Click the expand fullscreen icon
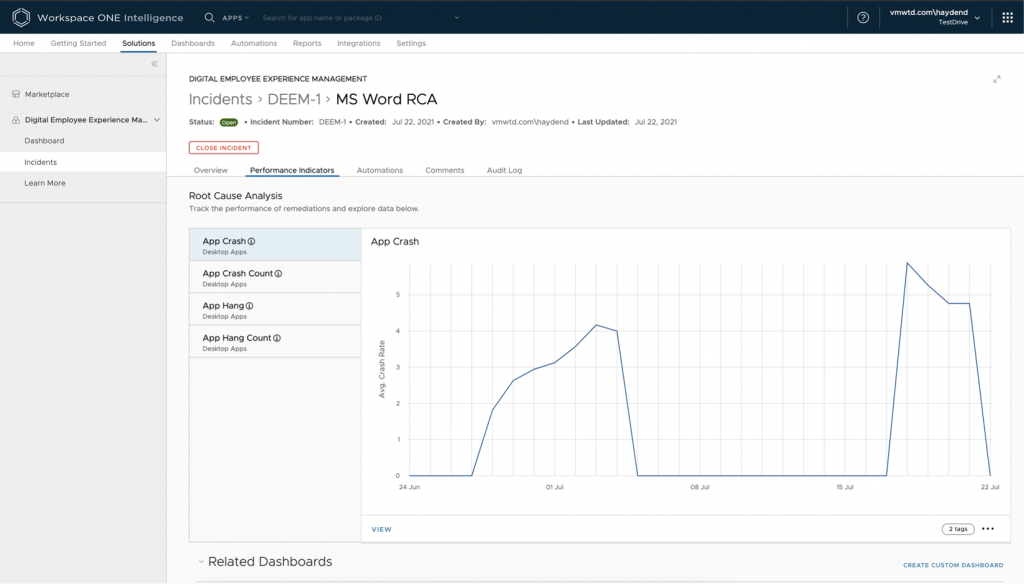This screenshot has width=1024, height=586. click(996, 79)
